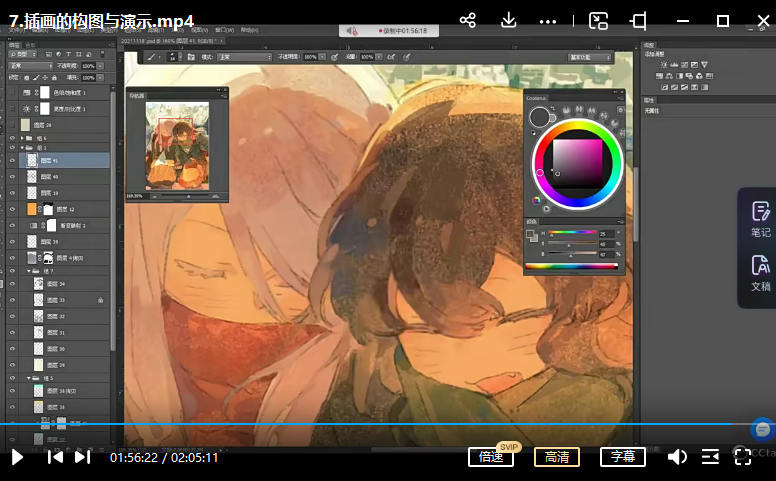Open the 文稿 transcript side panel

click(x=760, y=273)
